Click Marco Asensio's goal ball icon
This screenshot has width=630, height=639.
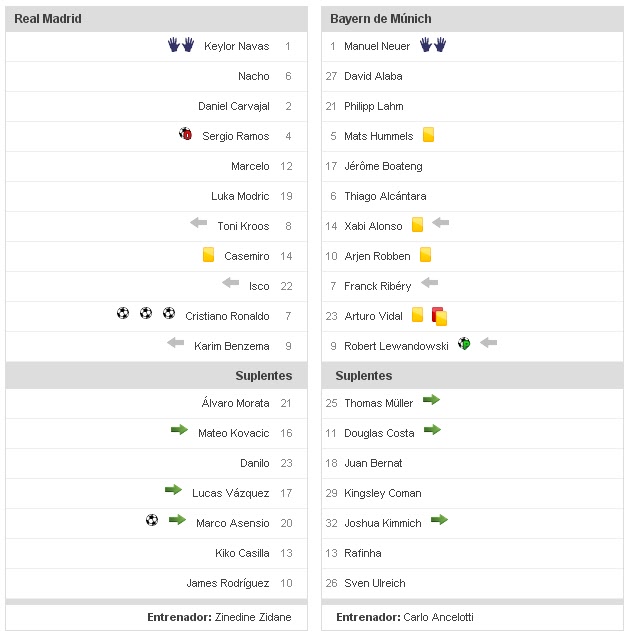(x=152, y=520)
